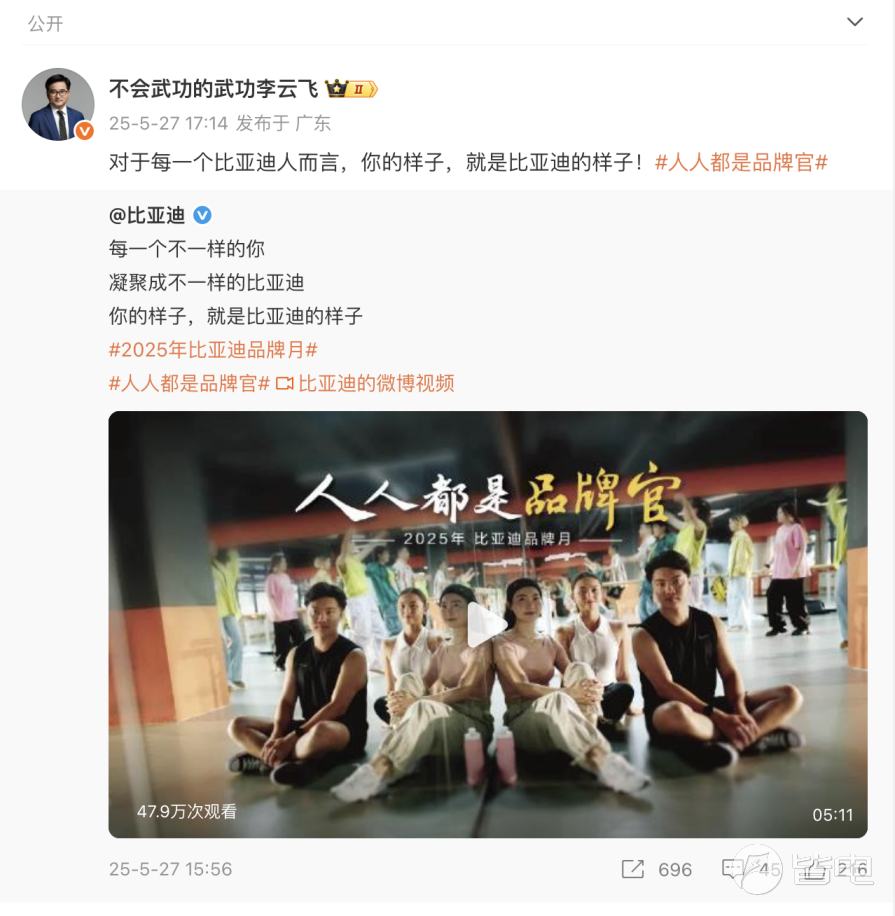Click the video camera icon before 比亚迪的微博视频

click(x=285, y=384)
